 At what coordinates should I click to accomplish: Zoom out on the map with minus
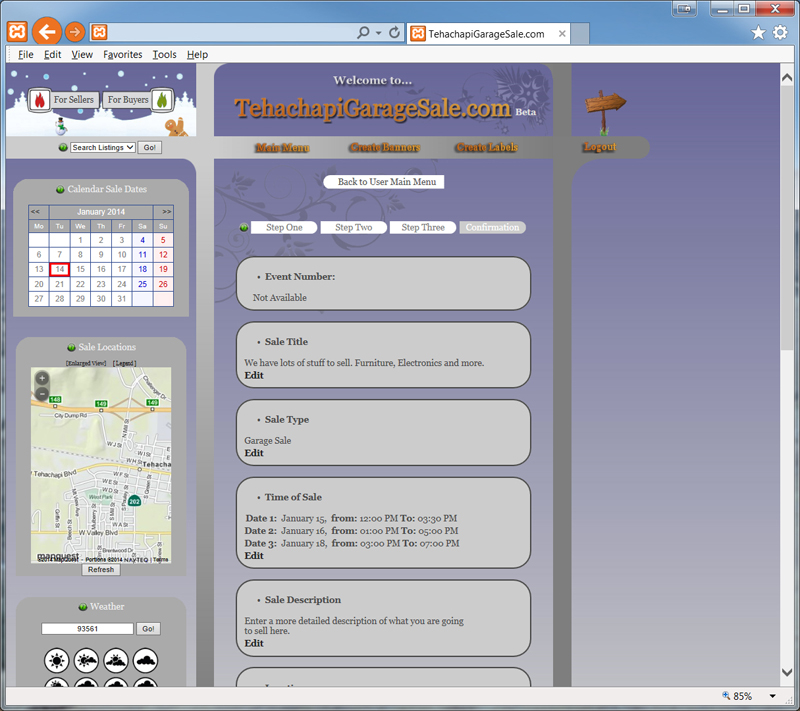click(x=42, y=393)
